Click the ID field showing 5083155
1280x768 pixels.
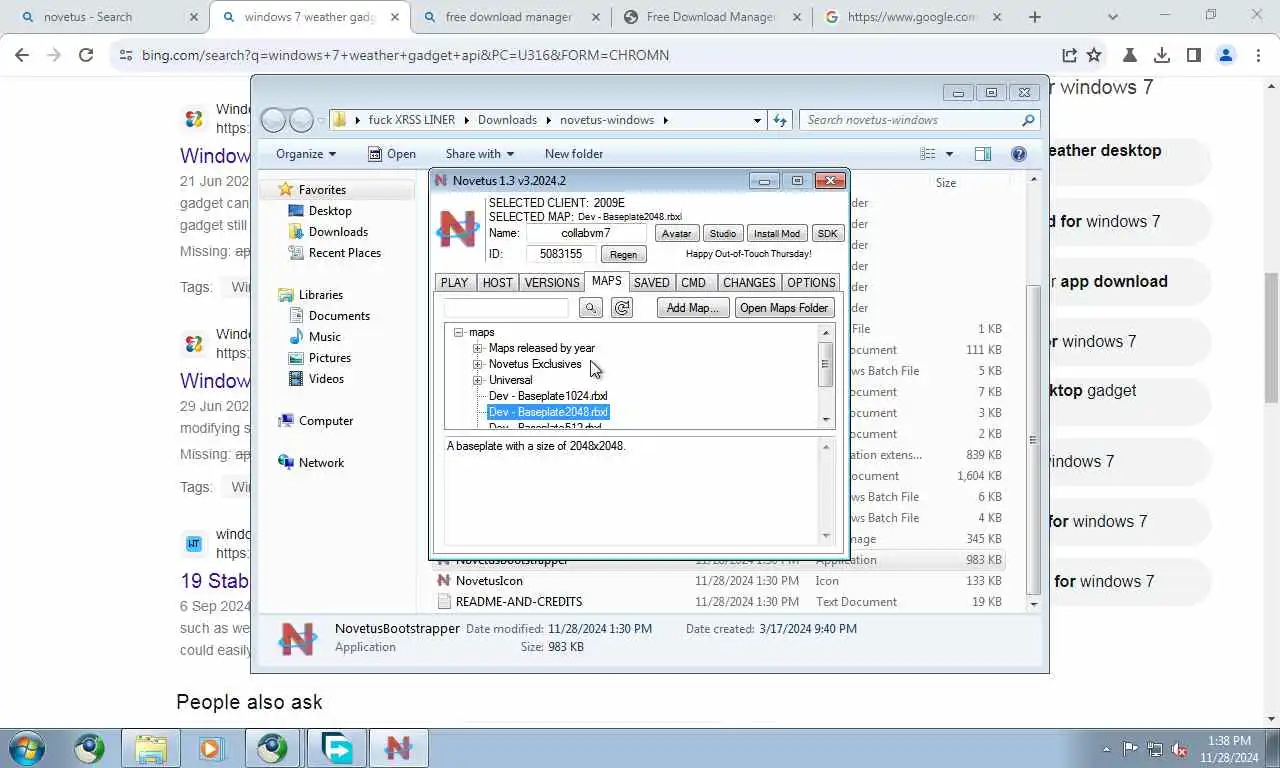(561, 254)
